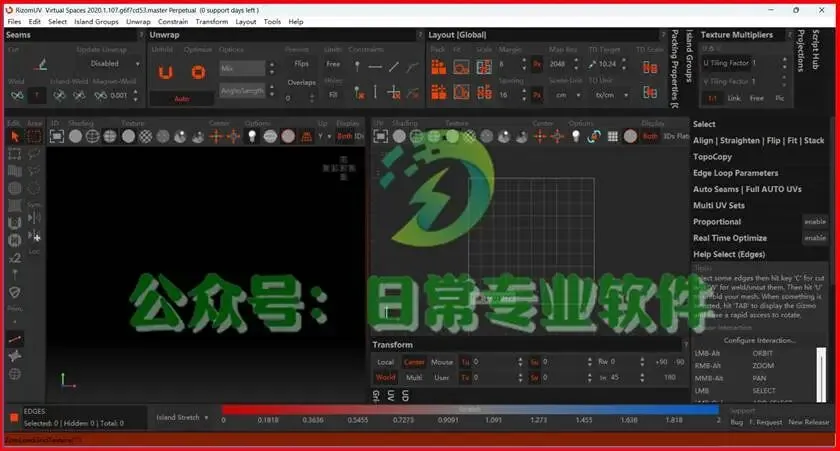Select the dashed Area selection tool
The image size is (840, 451).
click(x=34, y=137)
